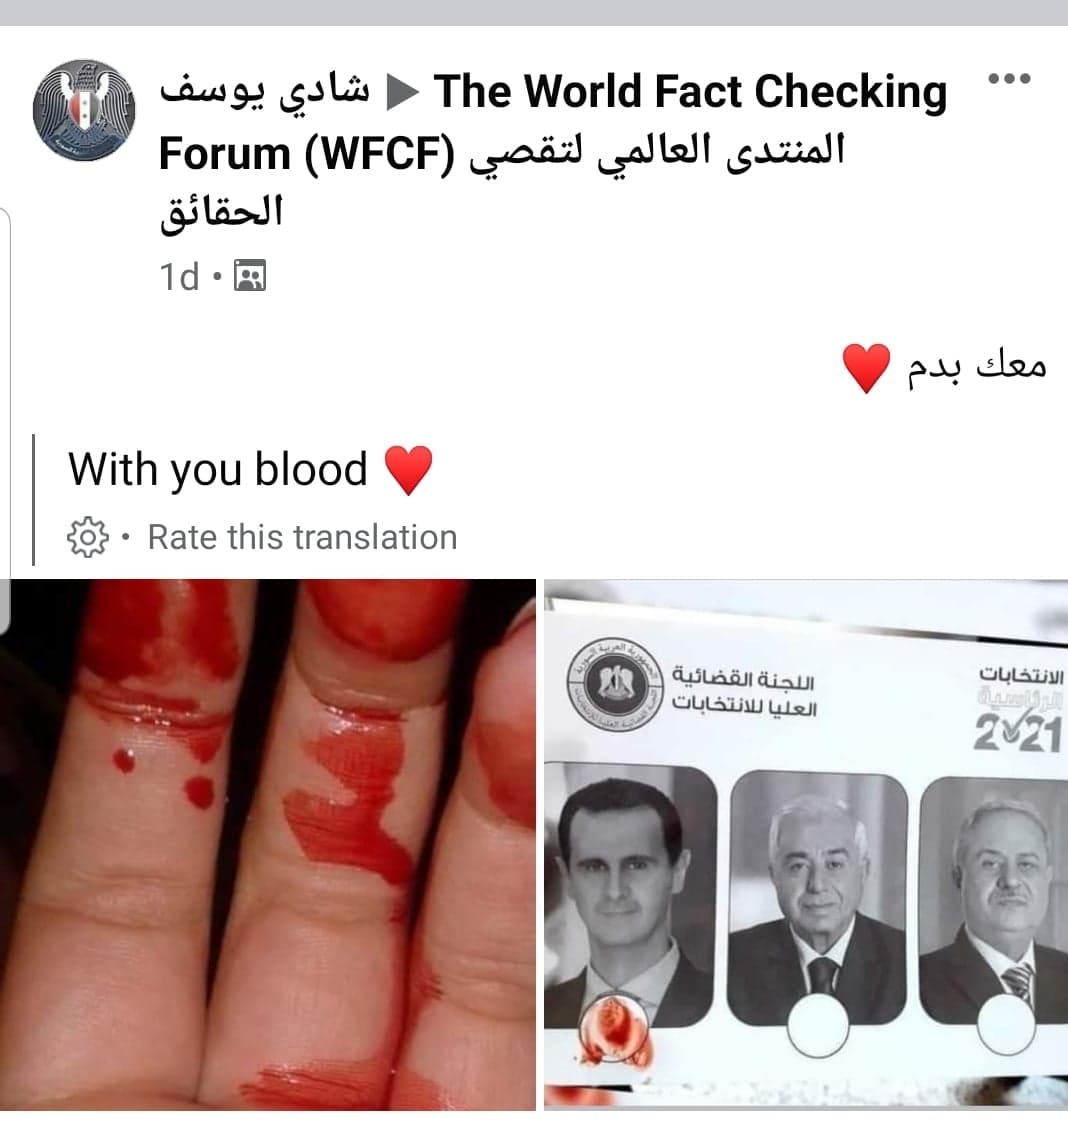Viewport: 1068px width, 1122px height.
Task: Click the Arabic caption text معك بدم
Action: coord(977,367)
